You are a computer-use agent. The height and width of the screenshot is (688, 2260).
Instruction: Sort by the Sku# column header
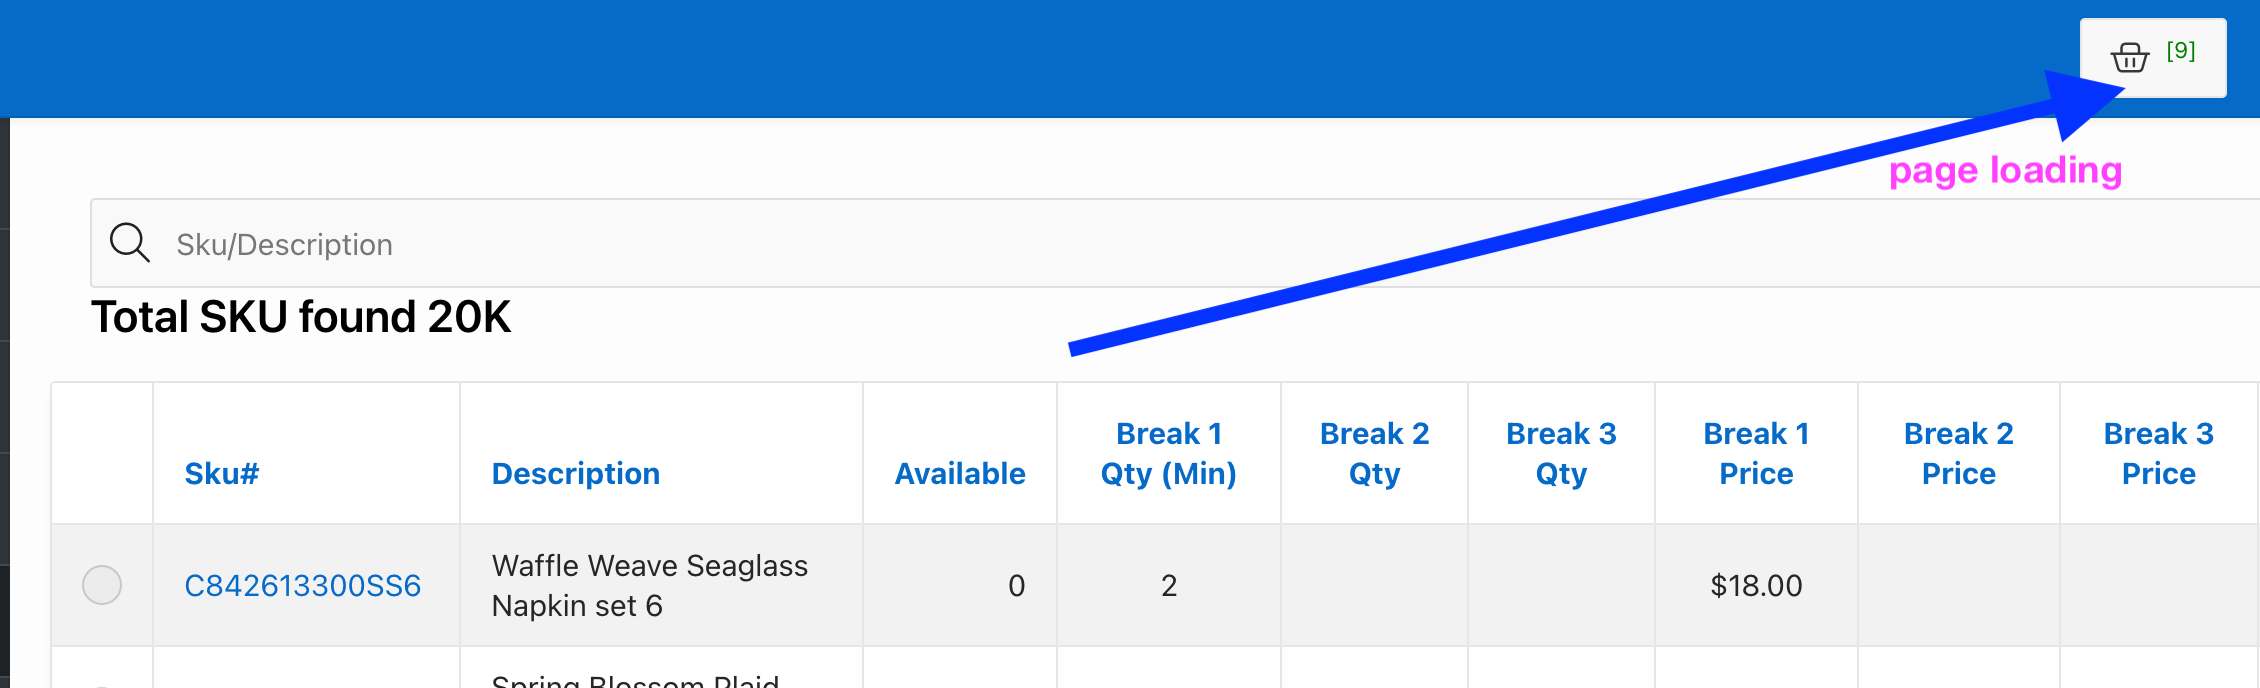[x=222, y=473]
